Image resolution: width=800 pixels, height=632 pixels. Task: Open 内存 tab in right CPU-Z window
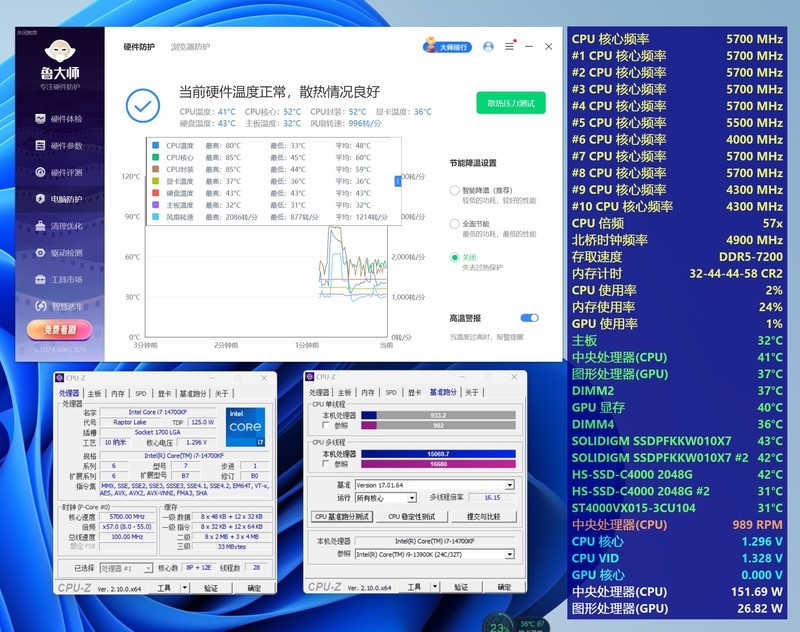(x=368, y=392)
